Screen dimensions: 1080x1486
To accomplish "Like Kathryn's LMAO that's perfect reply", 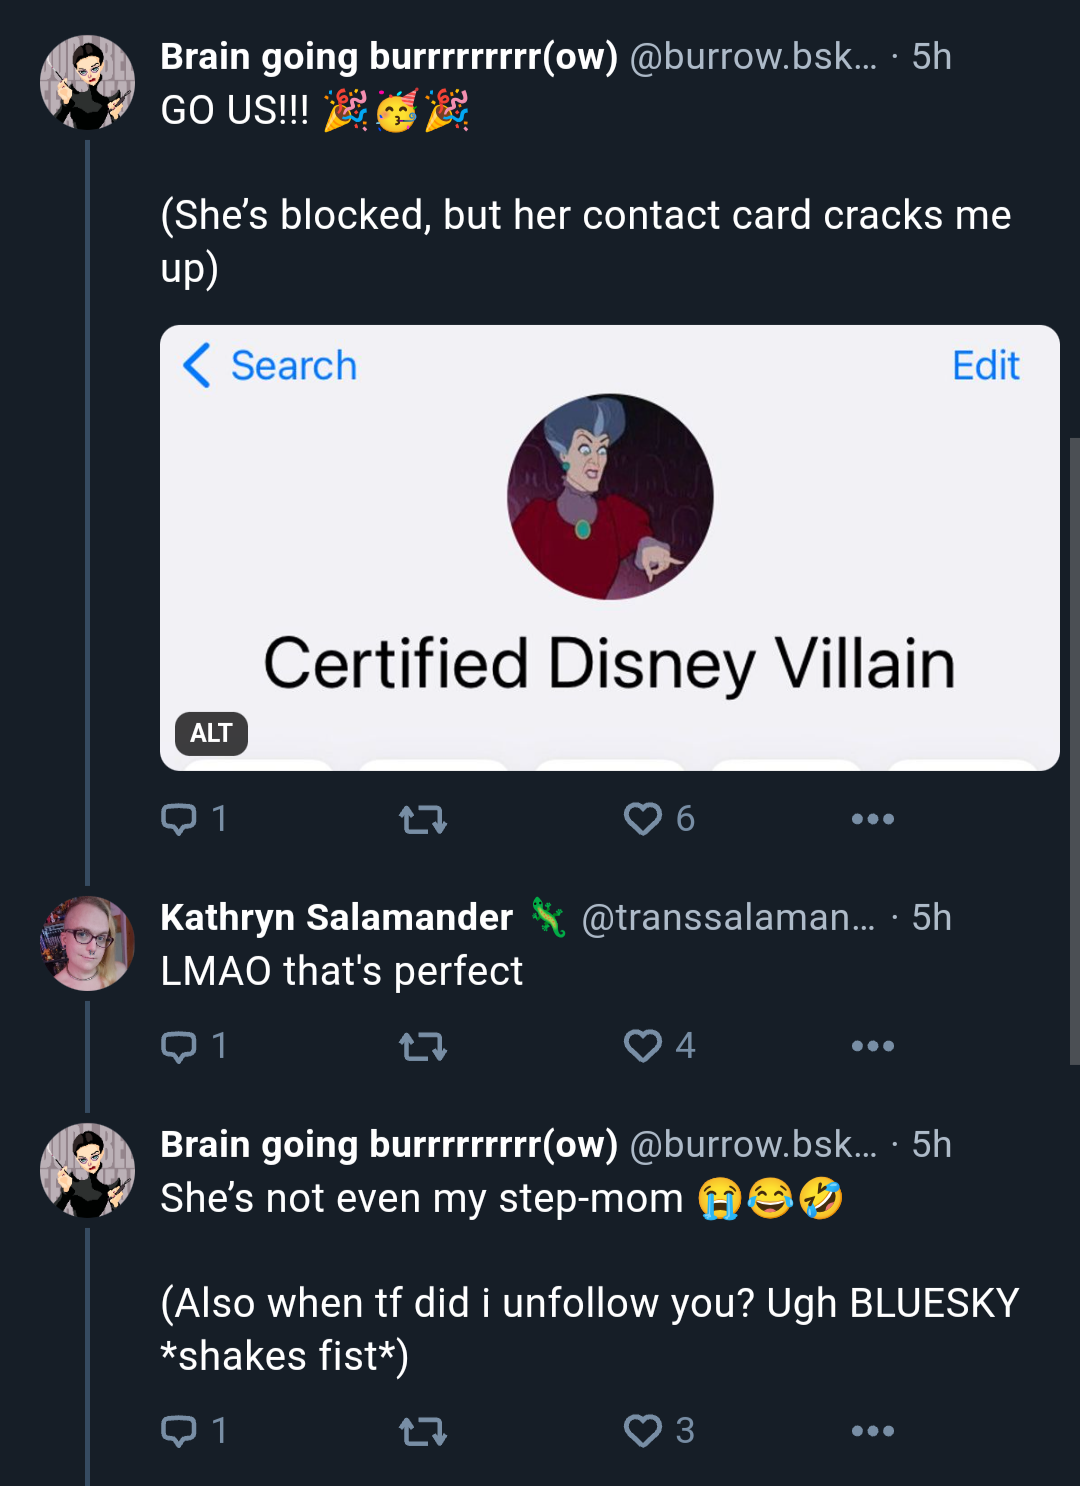I will coord(658,1046).
